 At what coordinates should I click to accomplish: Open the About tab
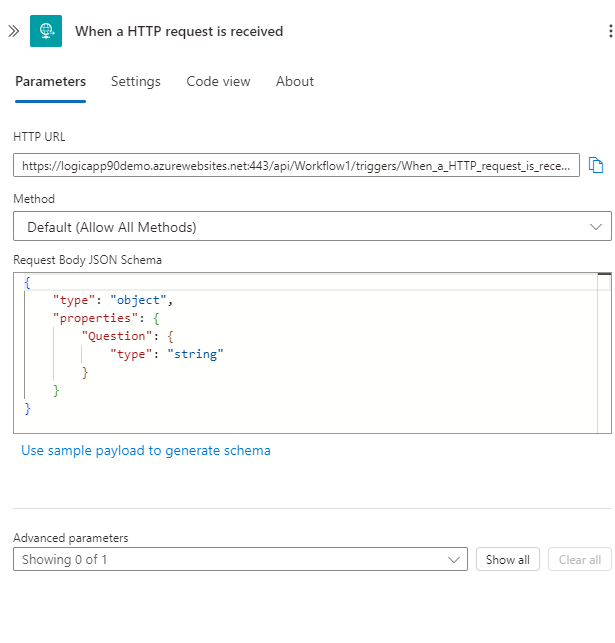click(x=295, y=82)
